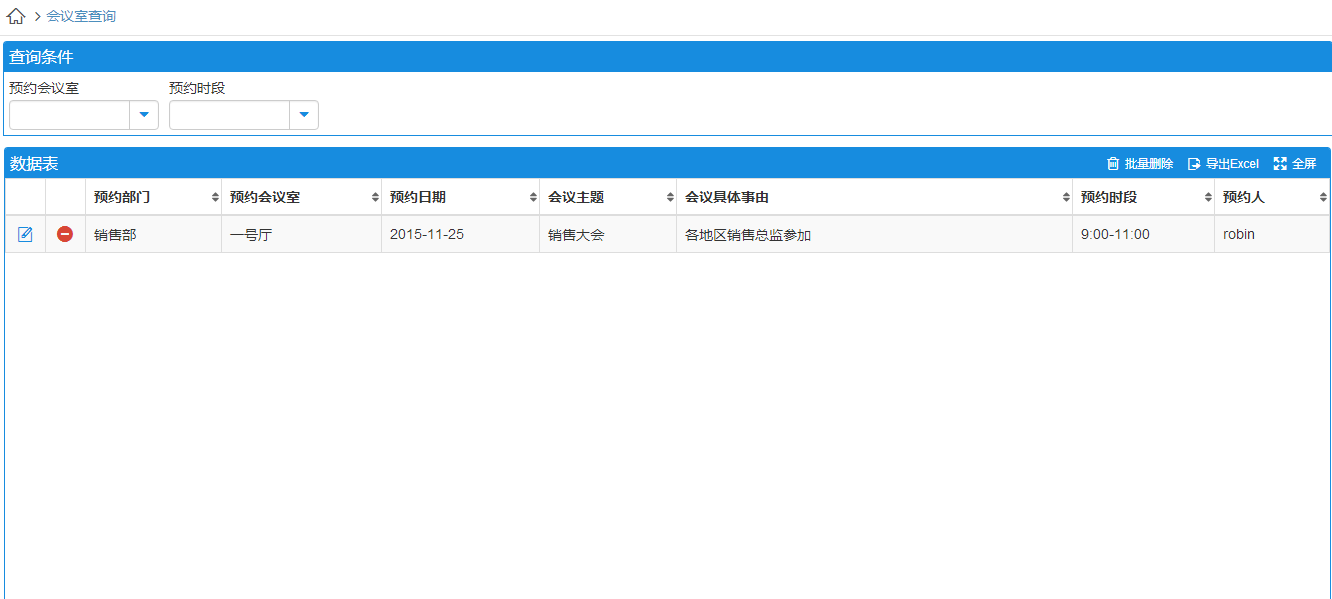The height and width of the screenshot is (599, 1332).
Task: Open the 预约时段 dropdown arrow
Action: coord(304,116)
